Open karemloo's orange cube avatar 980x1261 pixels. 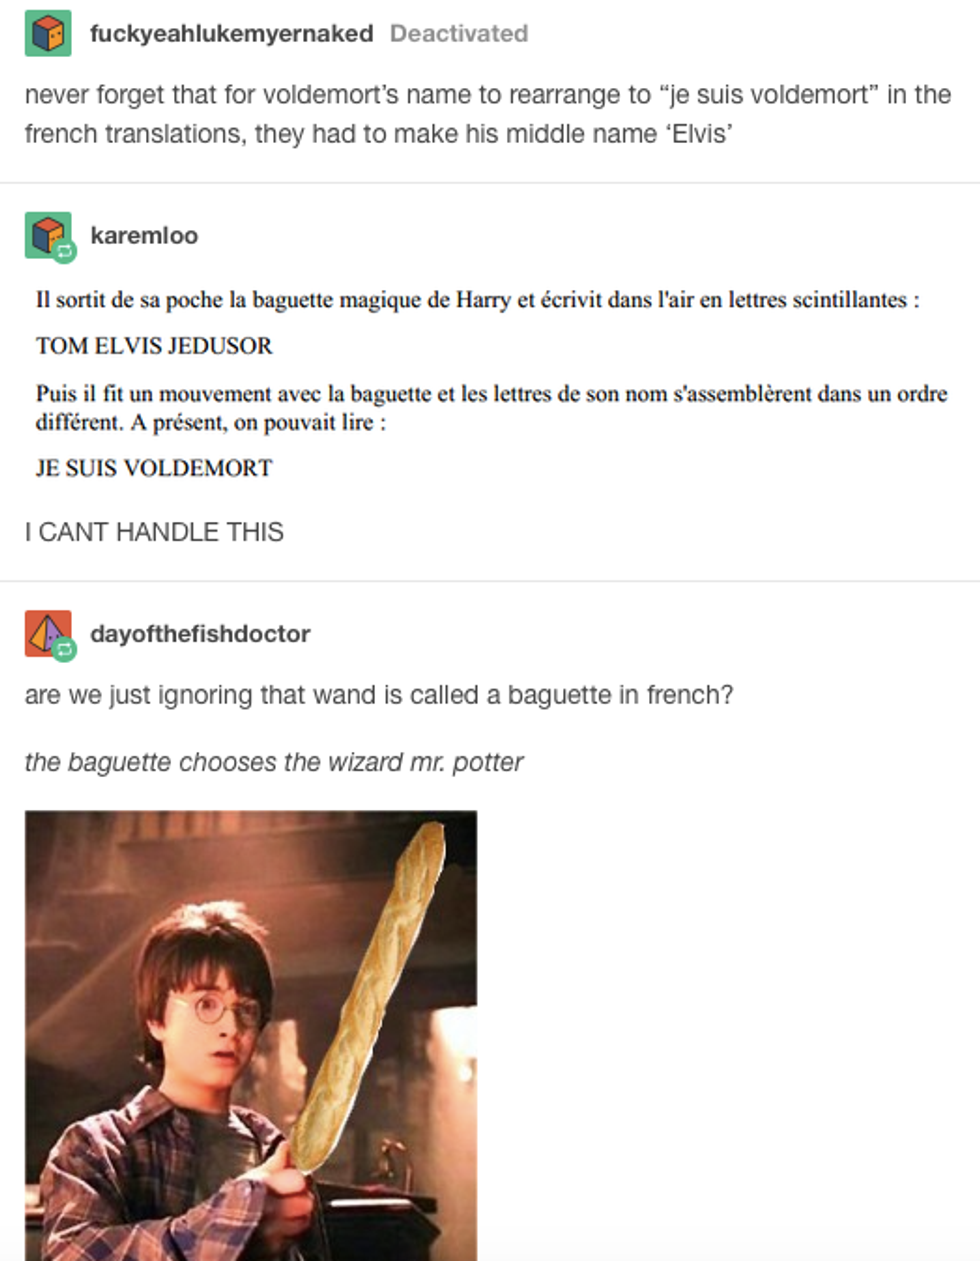48,235
